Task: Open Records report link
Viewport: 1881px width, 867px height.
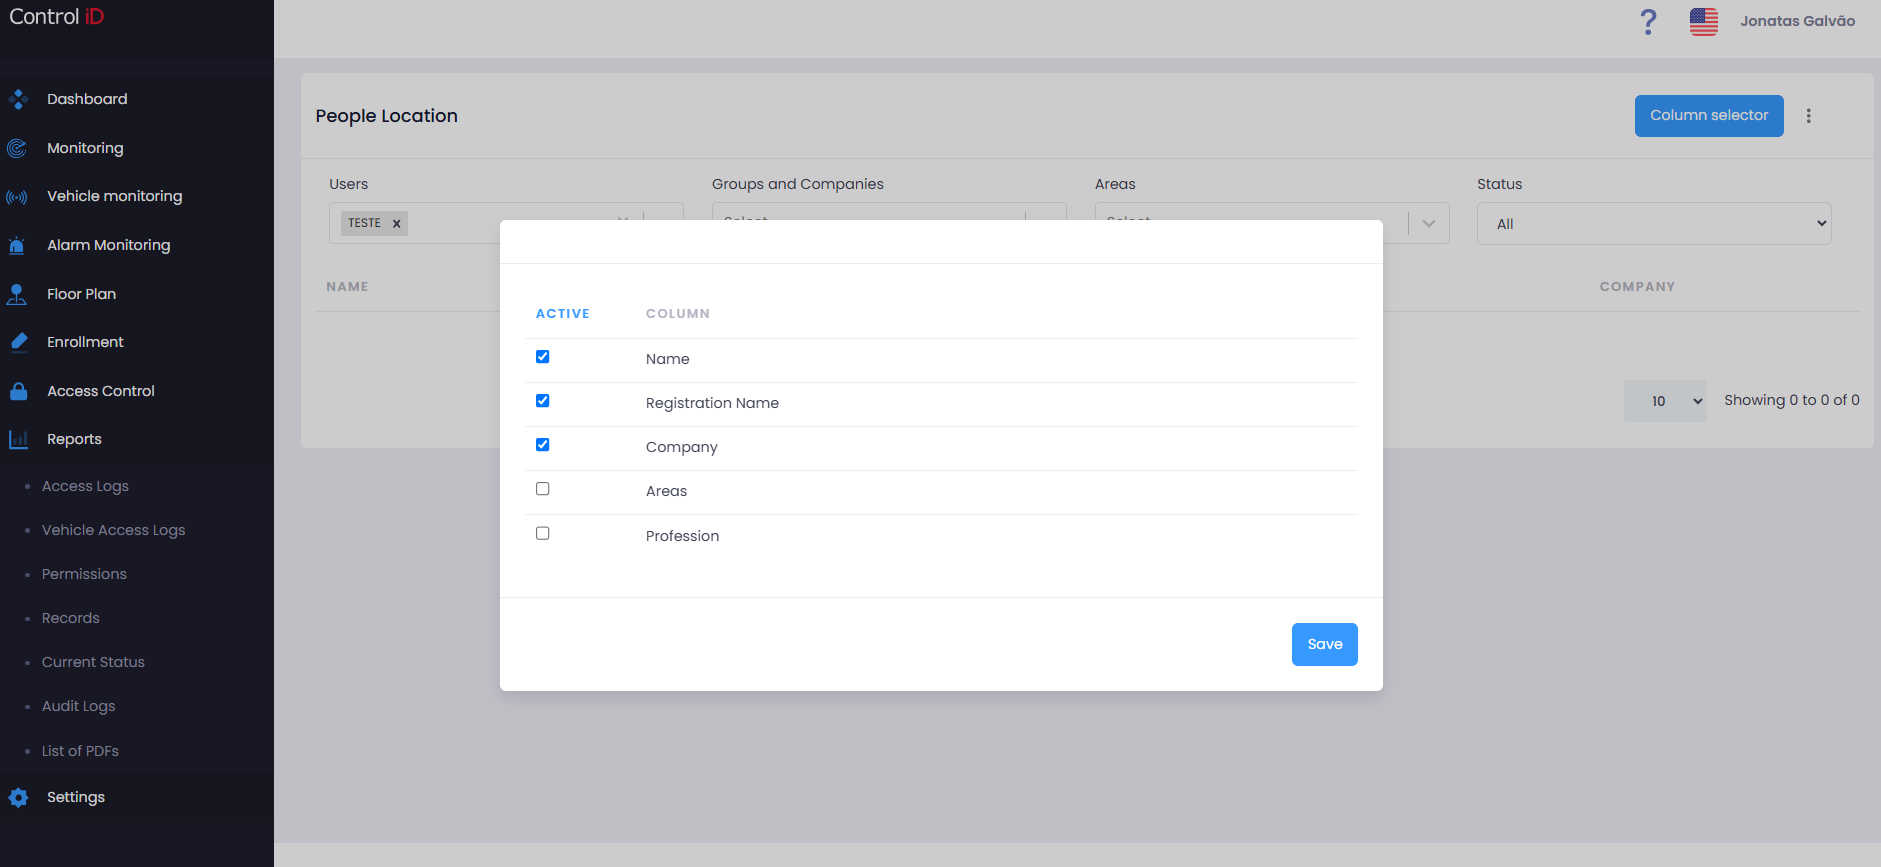Action: (x=70, y=618)
